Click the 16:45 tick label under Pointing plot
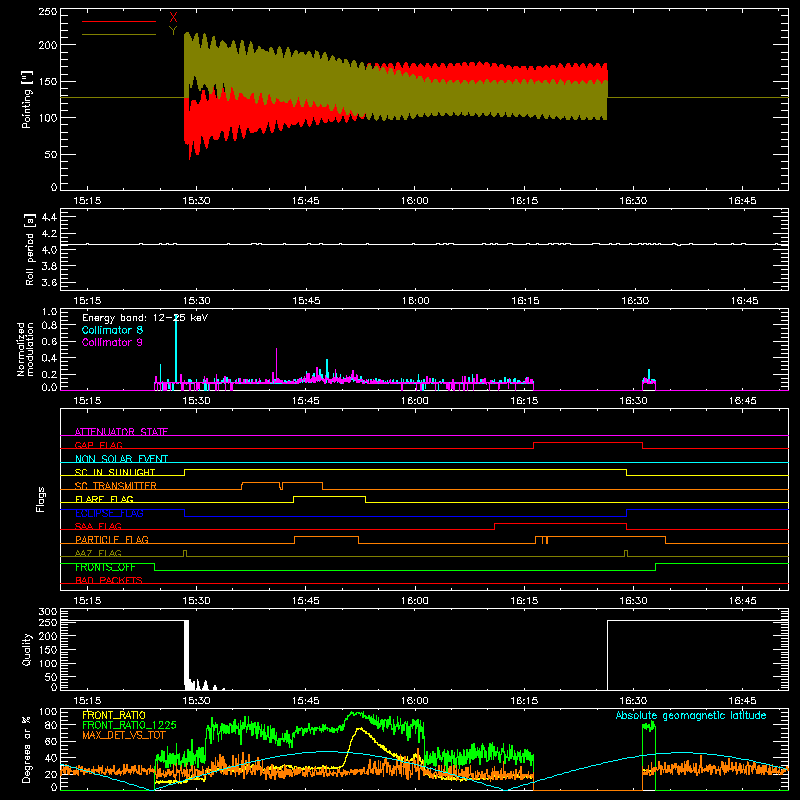This screenshot has width=800, height=800. (x=742, y=201)
